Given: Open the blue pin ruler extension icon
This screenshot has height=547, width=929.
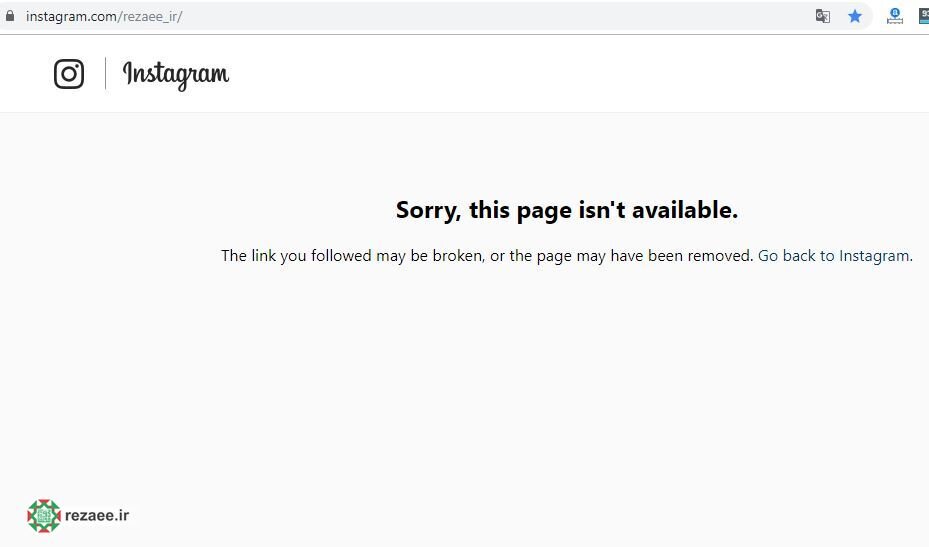Looking at the screenshot, I should point(895,16).
